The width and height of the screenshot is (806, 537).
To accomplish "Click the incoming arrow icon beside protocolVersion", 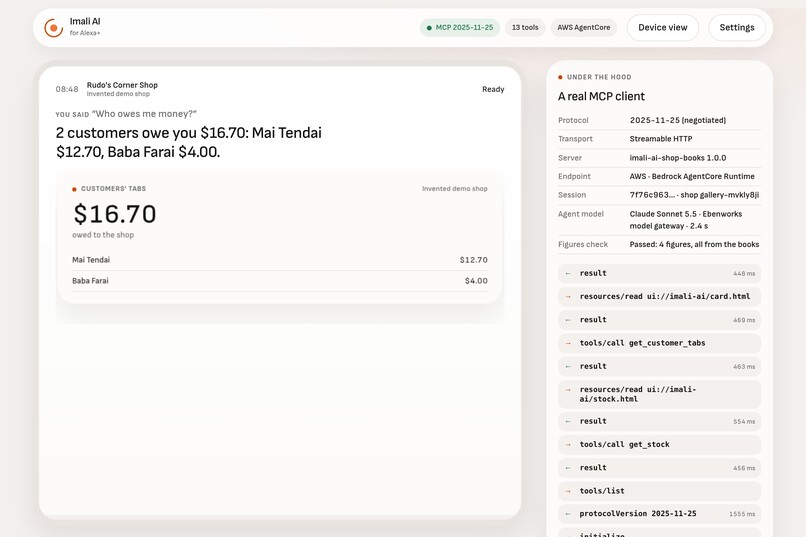I will tap(568, 514).
